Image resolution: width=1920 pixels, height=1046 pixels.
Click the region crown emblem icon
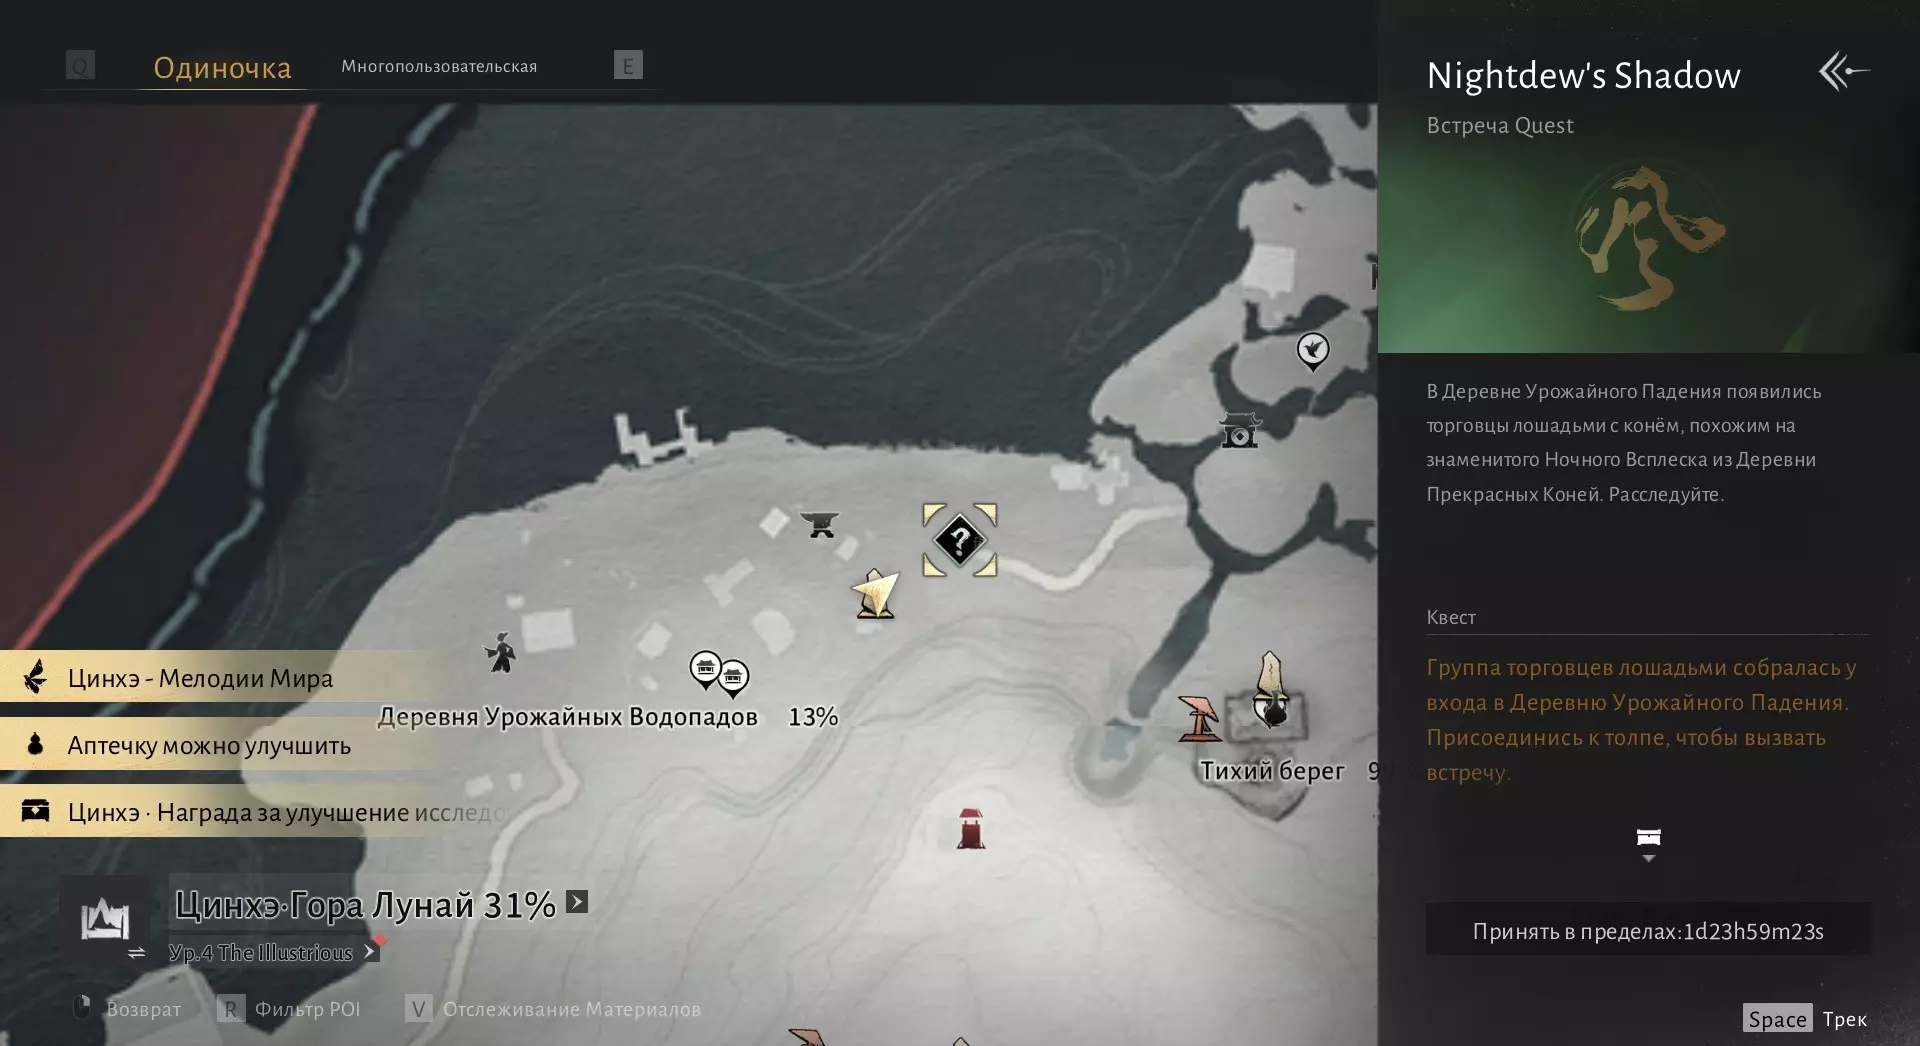pos(105,918)
